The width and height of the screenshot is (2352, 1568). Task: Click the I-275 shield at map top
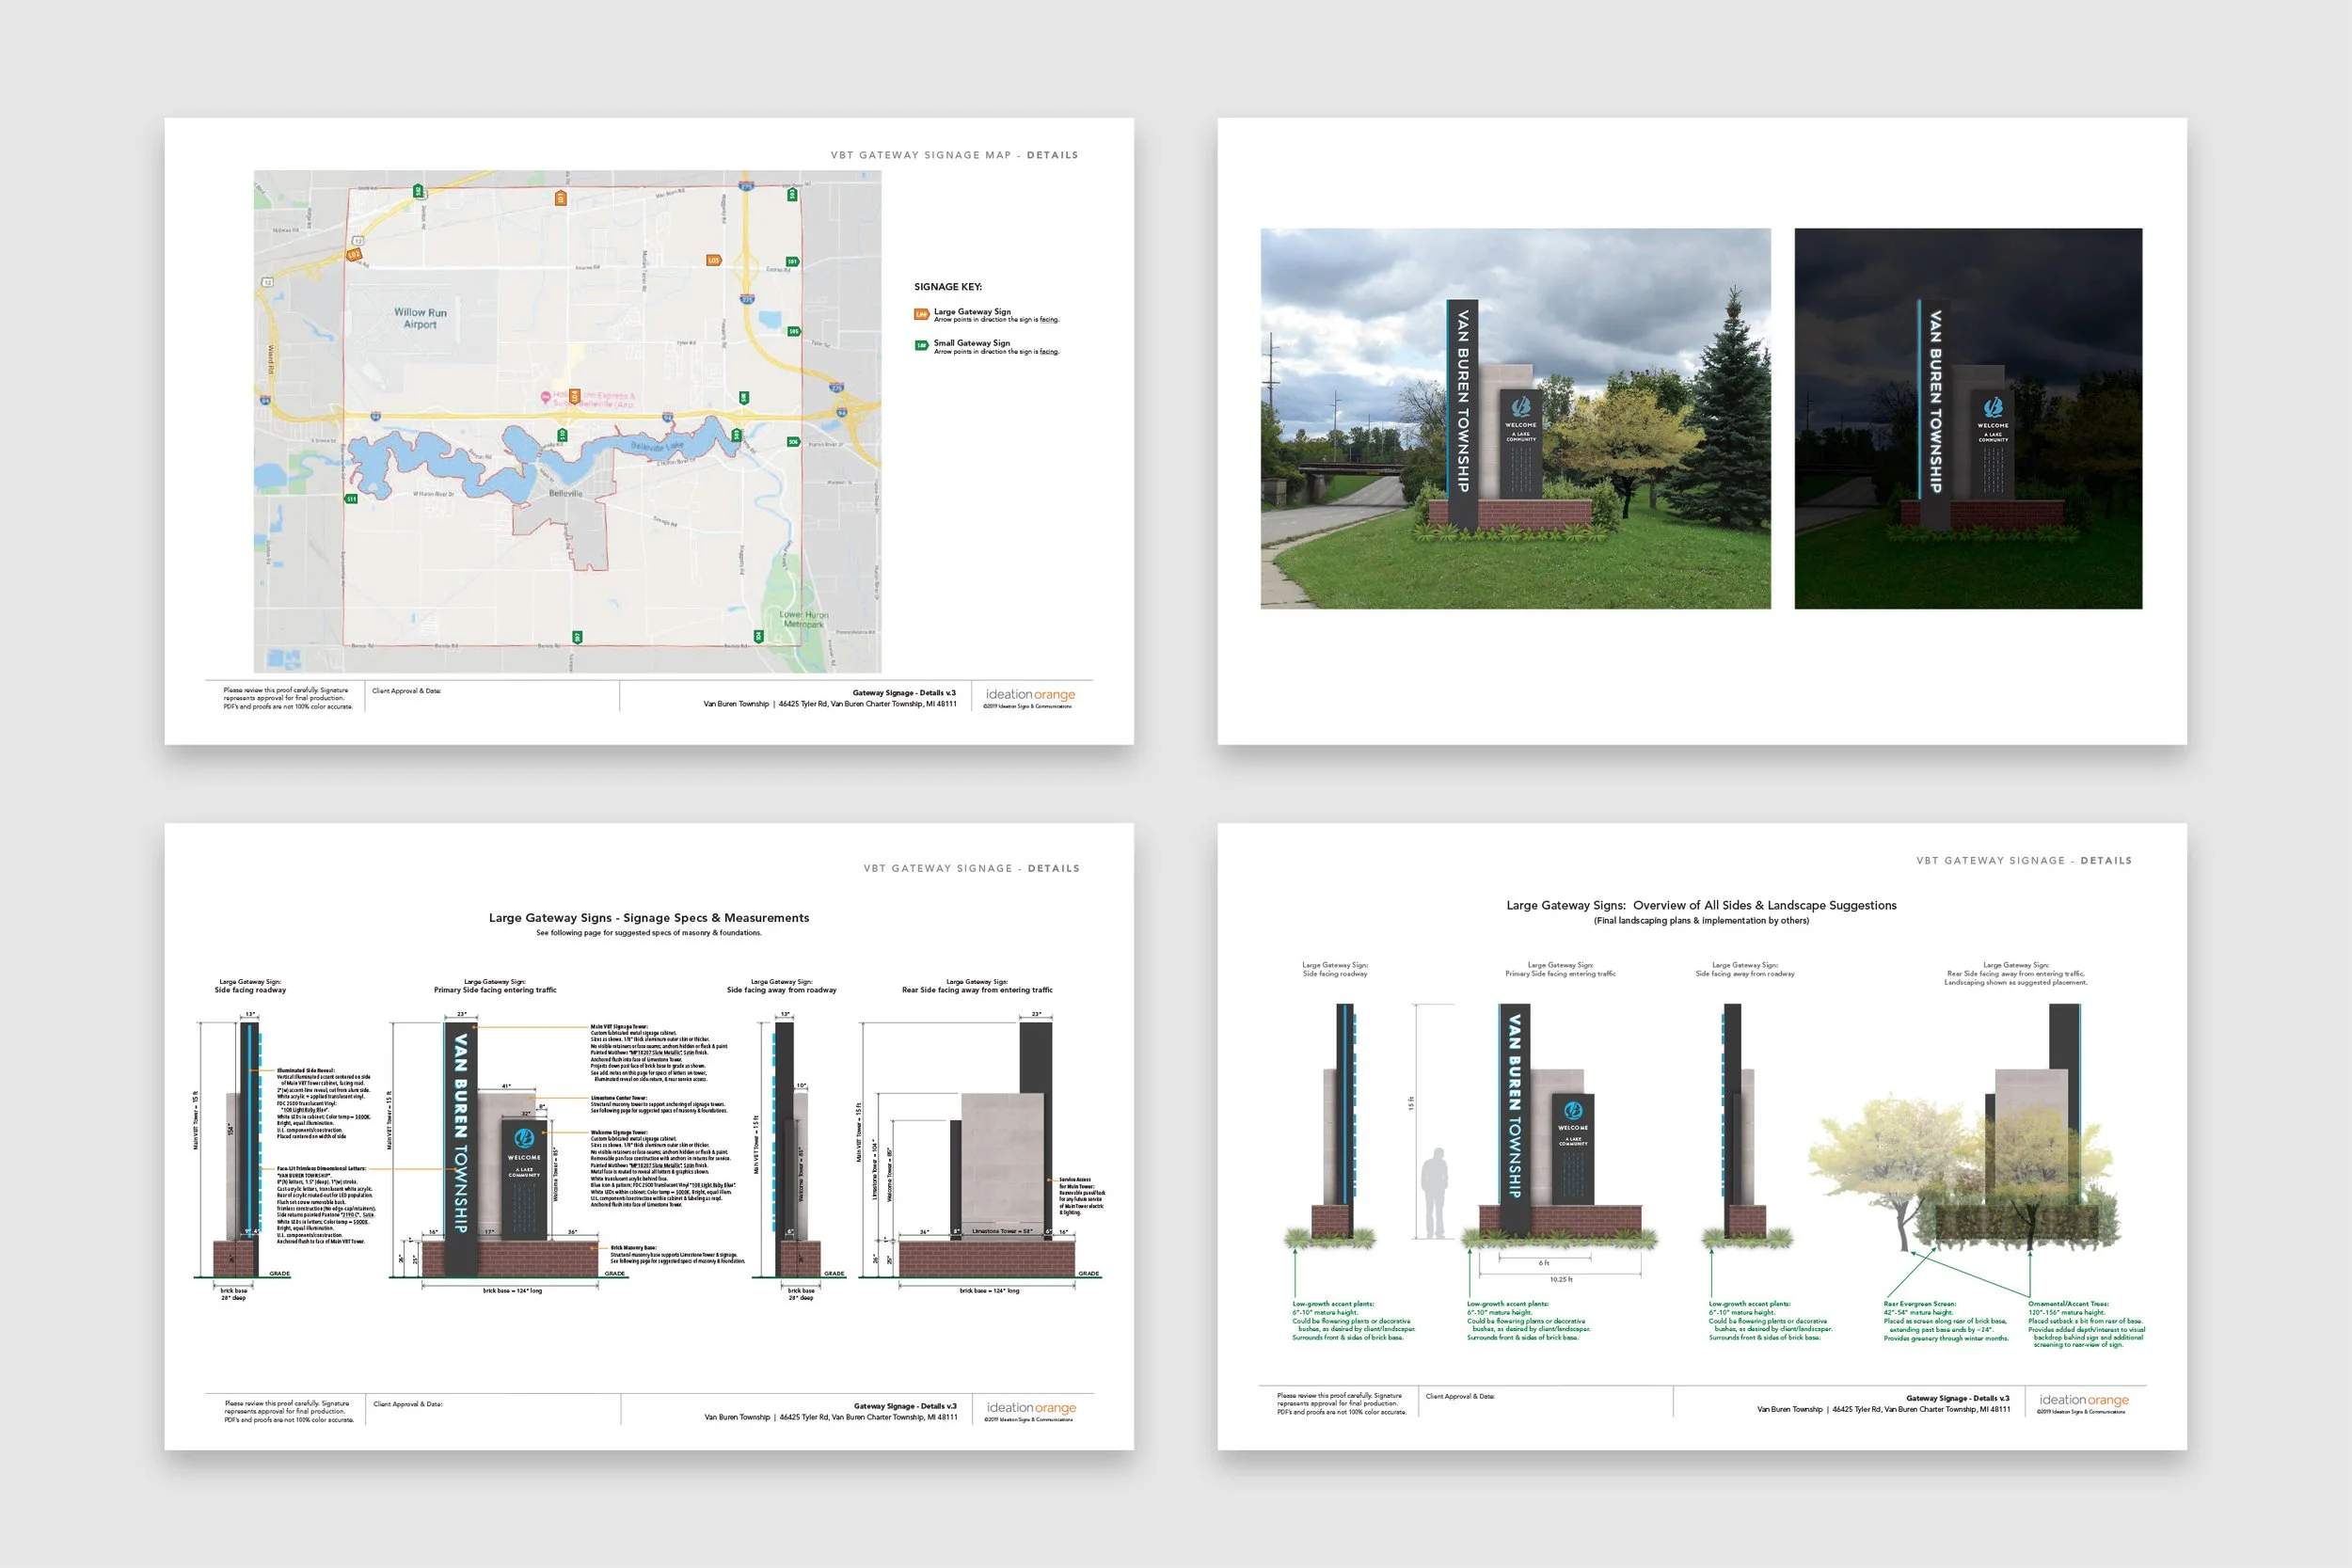click(x=747, y=187)
